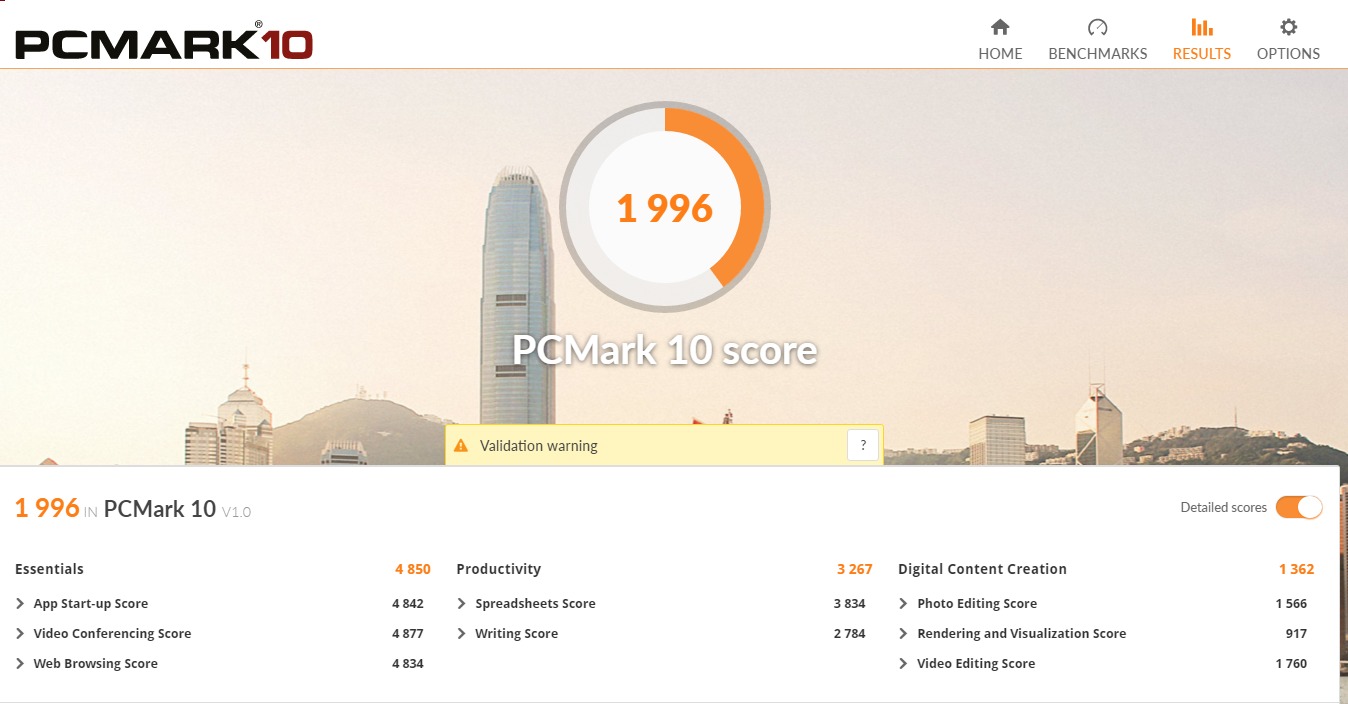Click the Benchmarks gauge icon
1348x704 pixels.
coord(1097,27)
